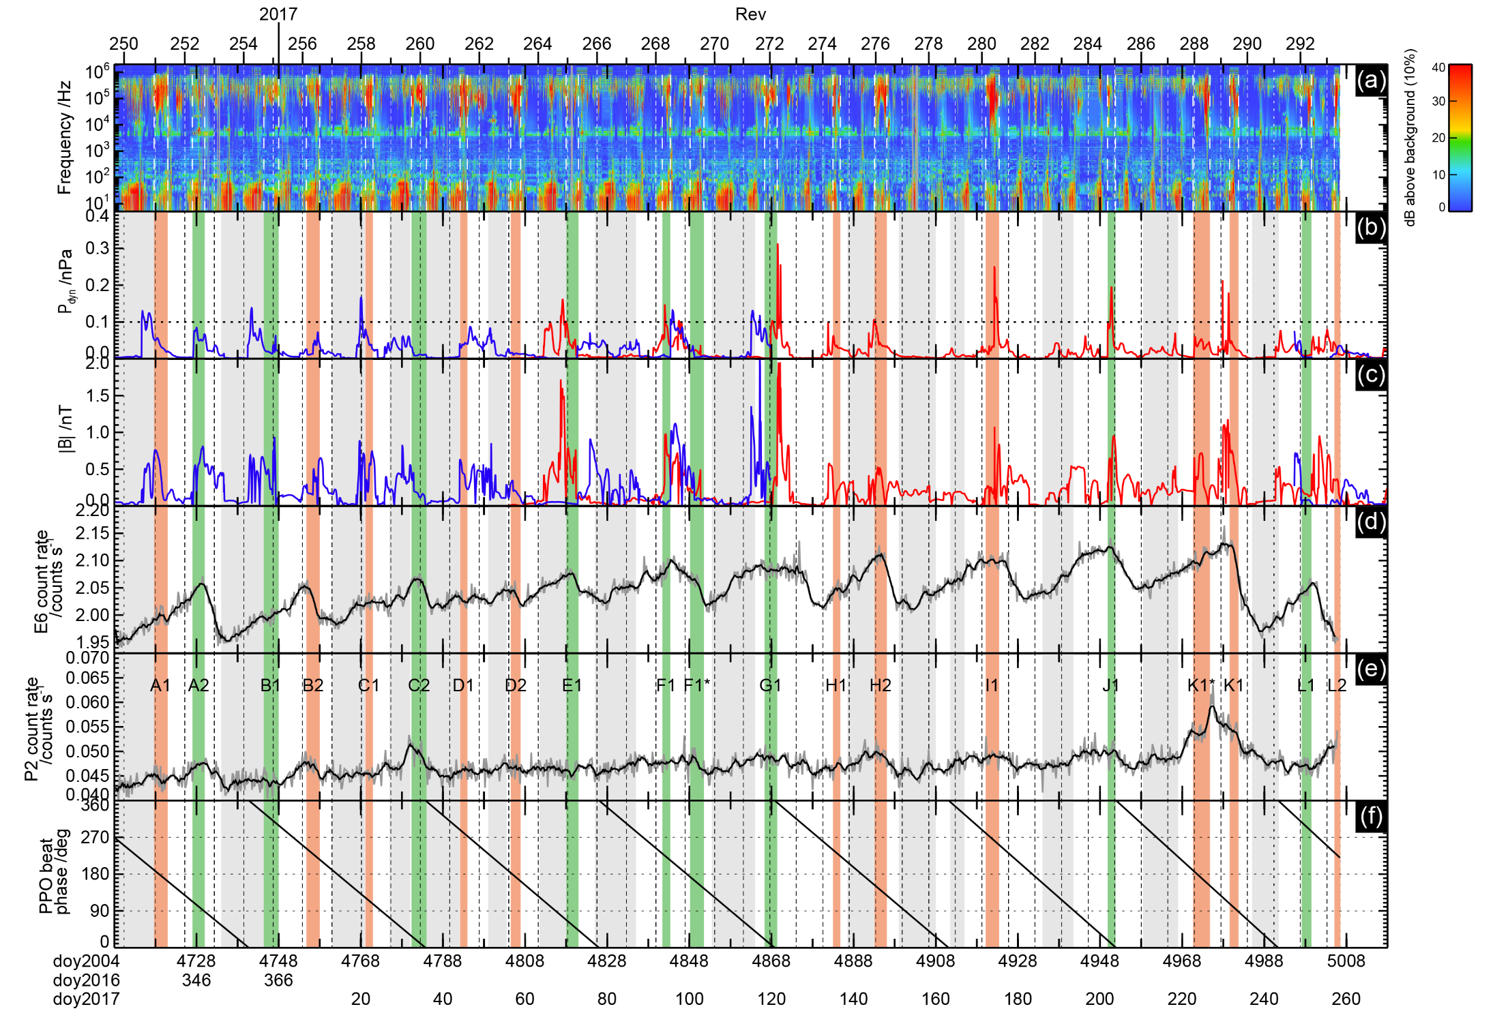The width and height of the screenshot is (1493, 1026).
Task: Click the Rev 292 tick label
Action: [x=1300, y=44]
